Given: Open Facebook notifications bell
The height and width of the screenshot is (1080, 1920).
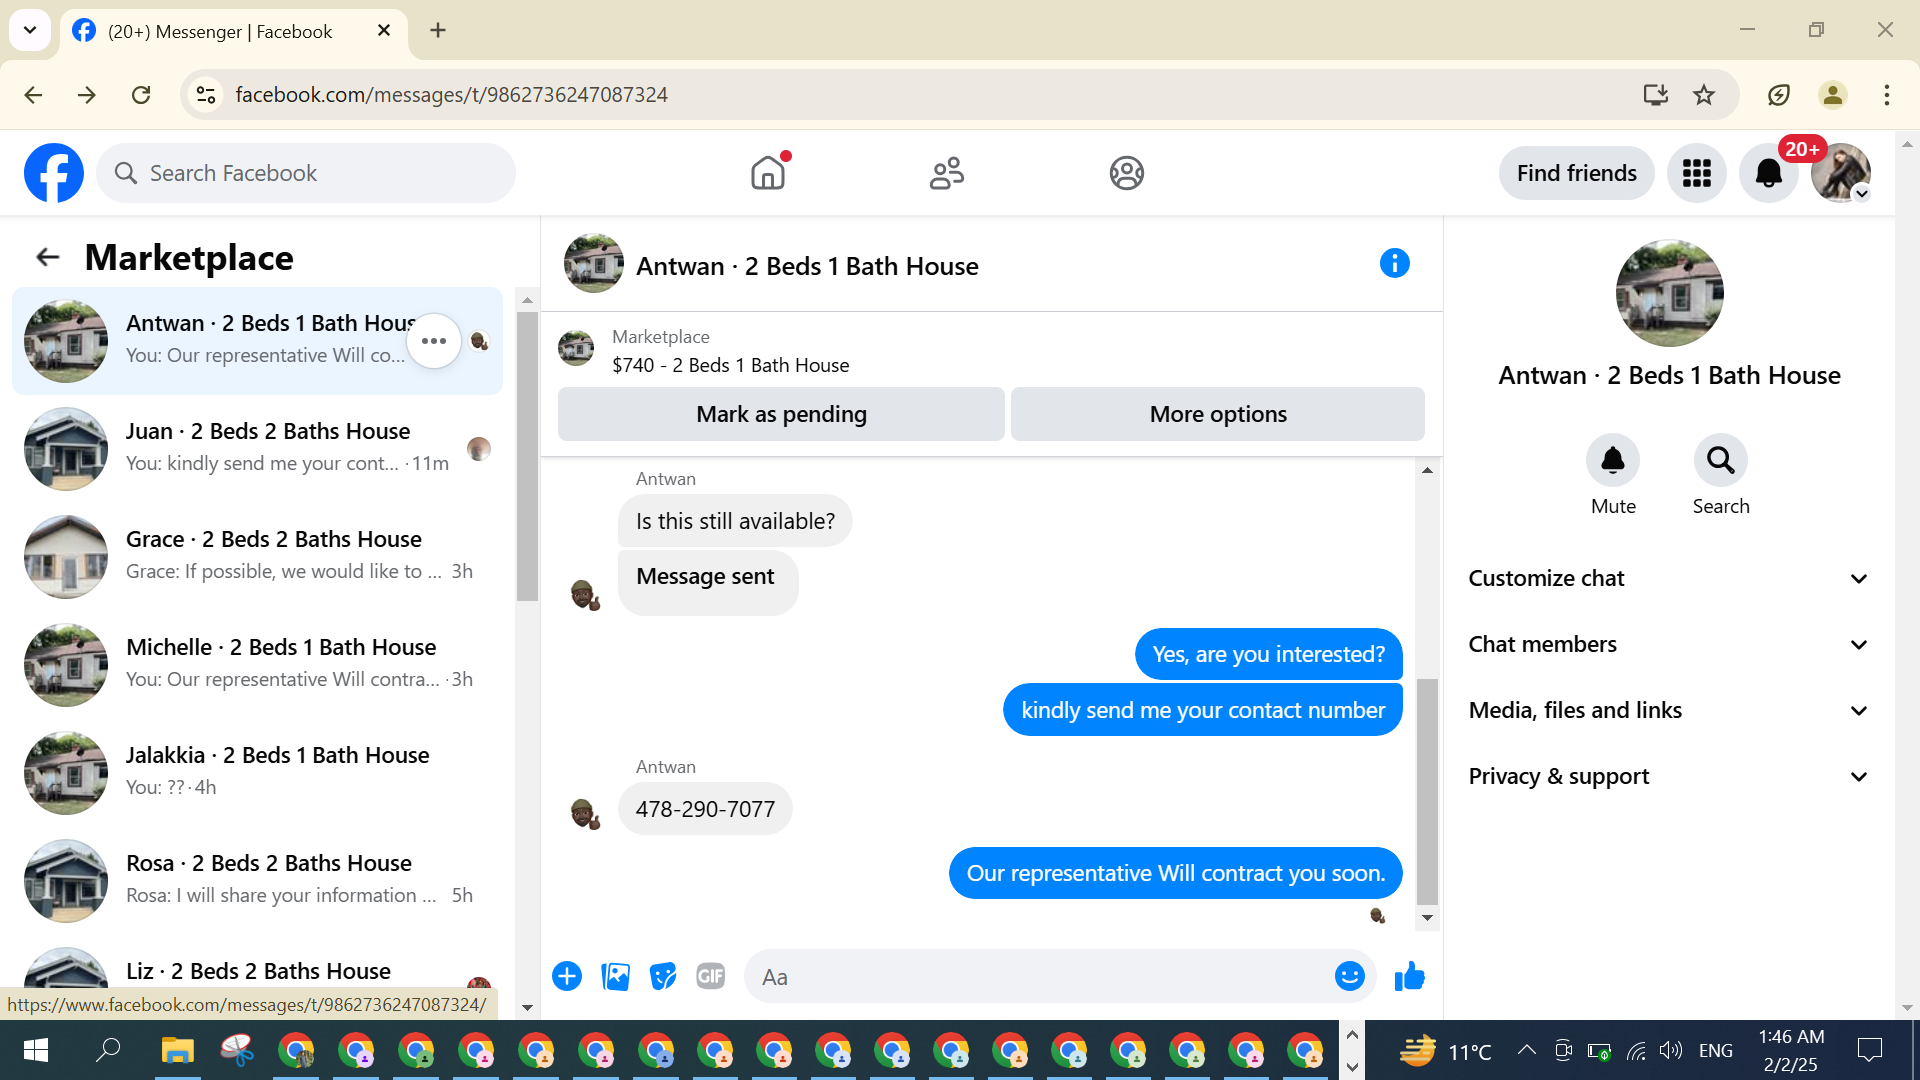Looking at the screenshot, I should click(1768, 174).
